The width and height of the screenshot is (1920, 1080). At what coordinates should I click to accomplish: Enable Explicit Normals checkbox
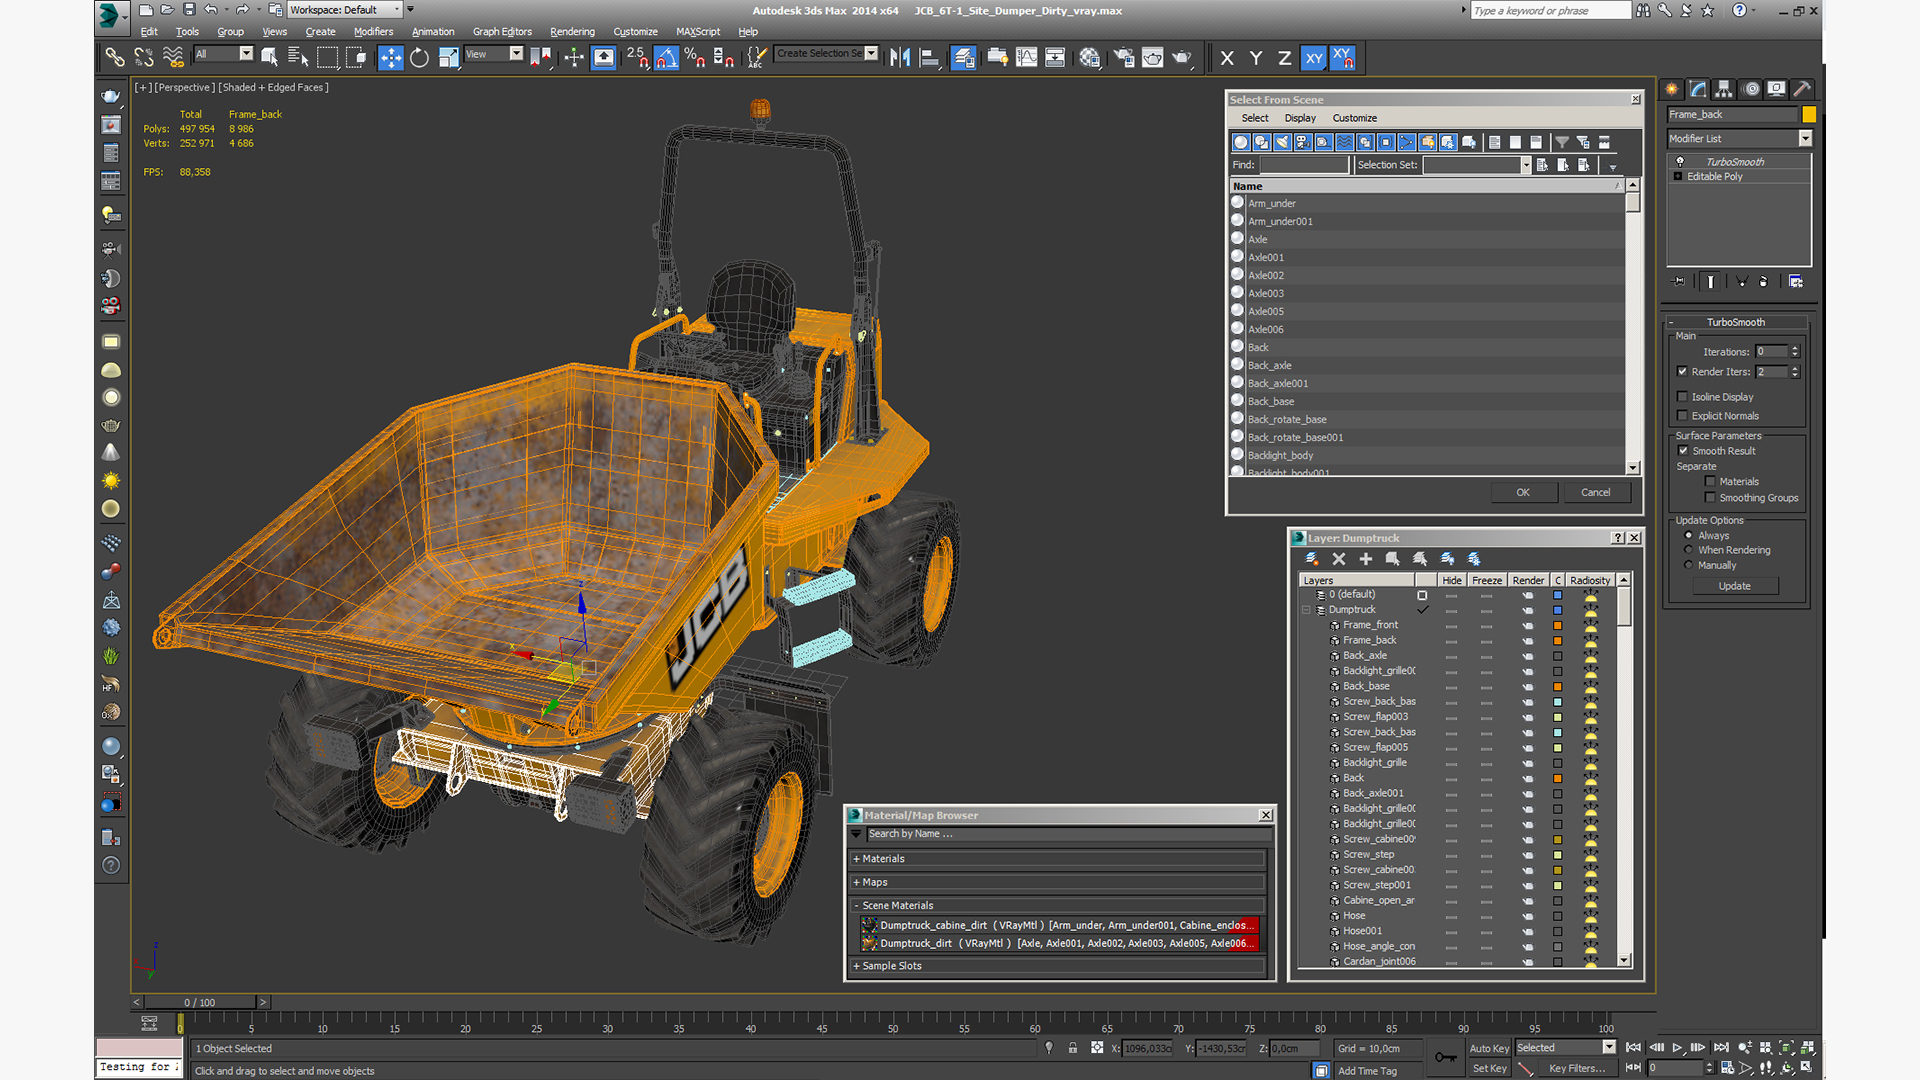point(1682,416)
